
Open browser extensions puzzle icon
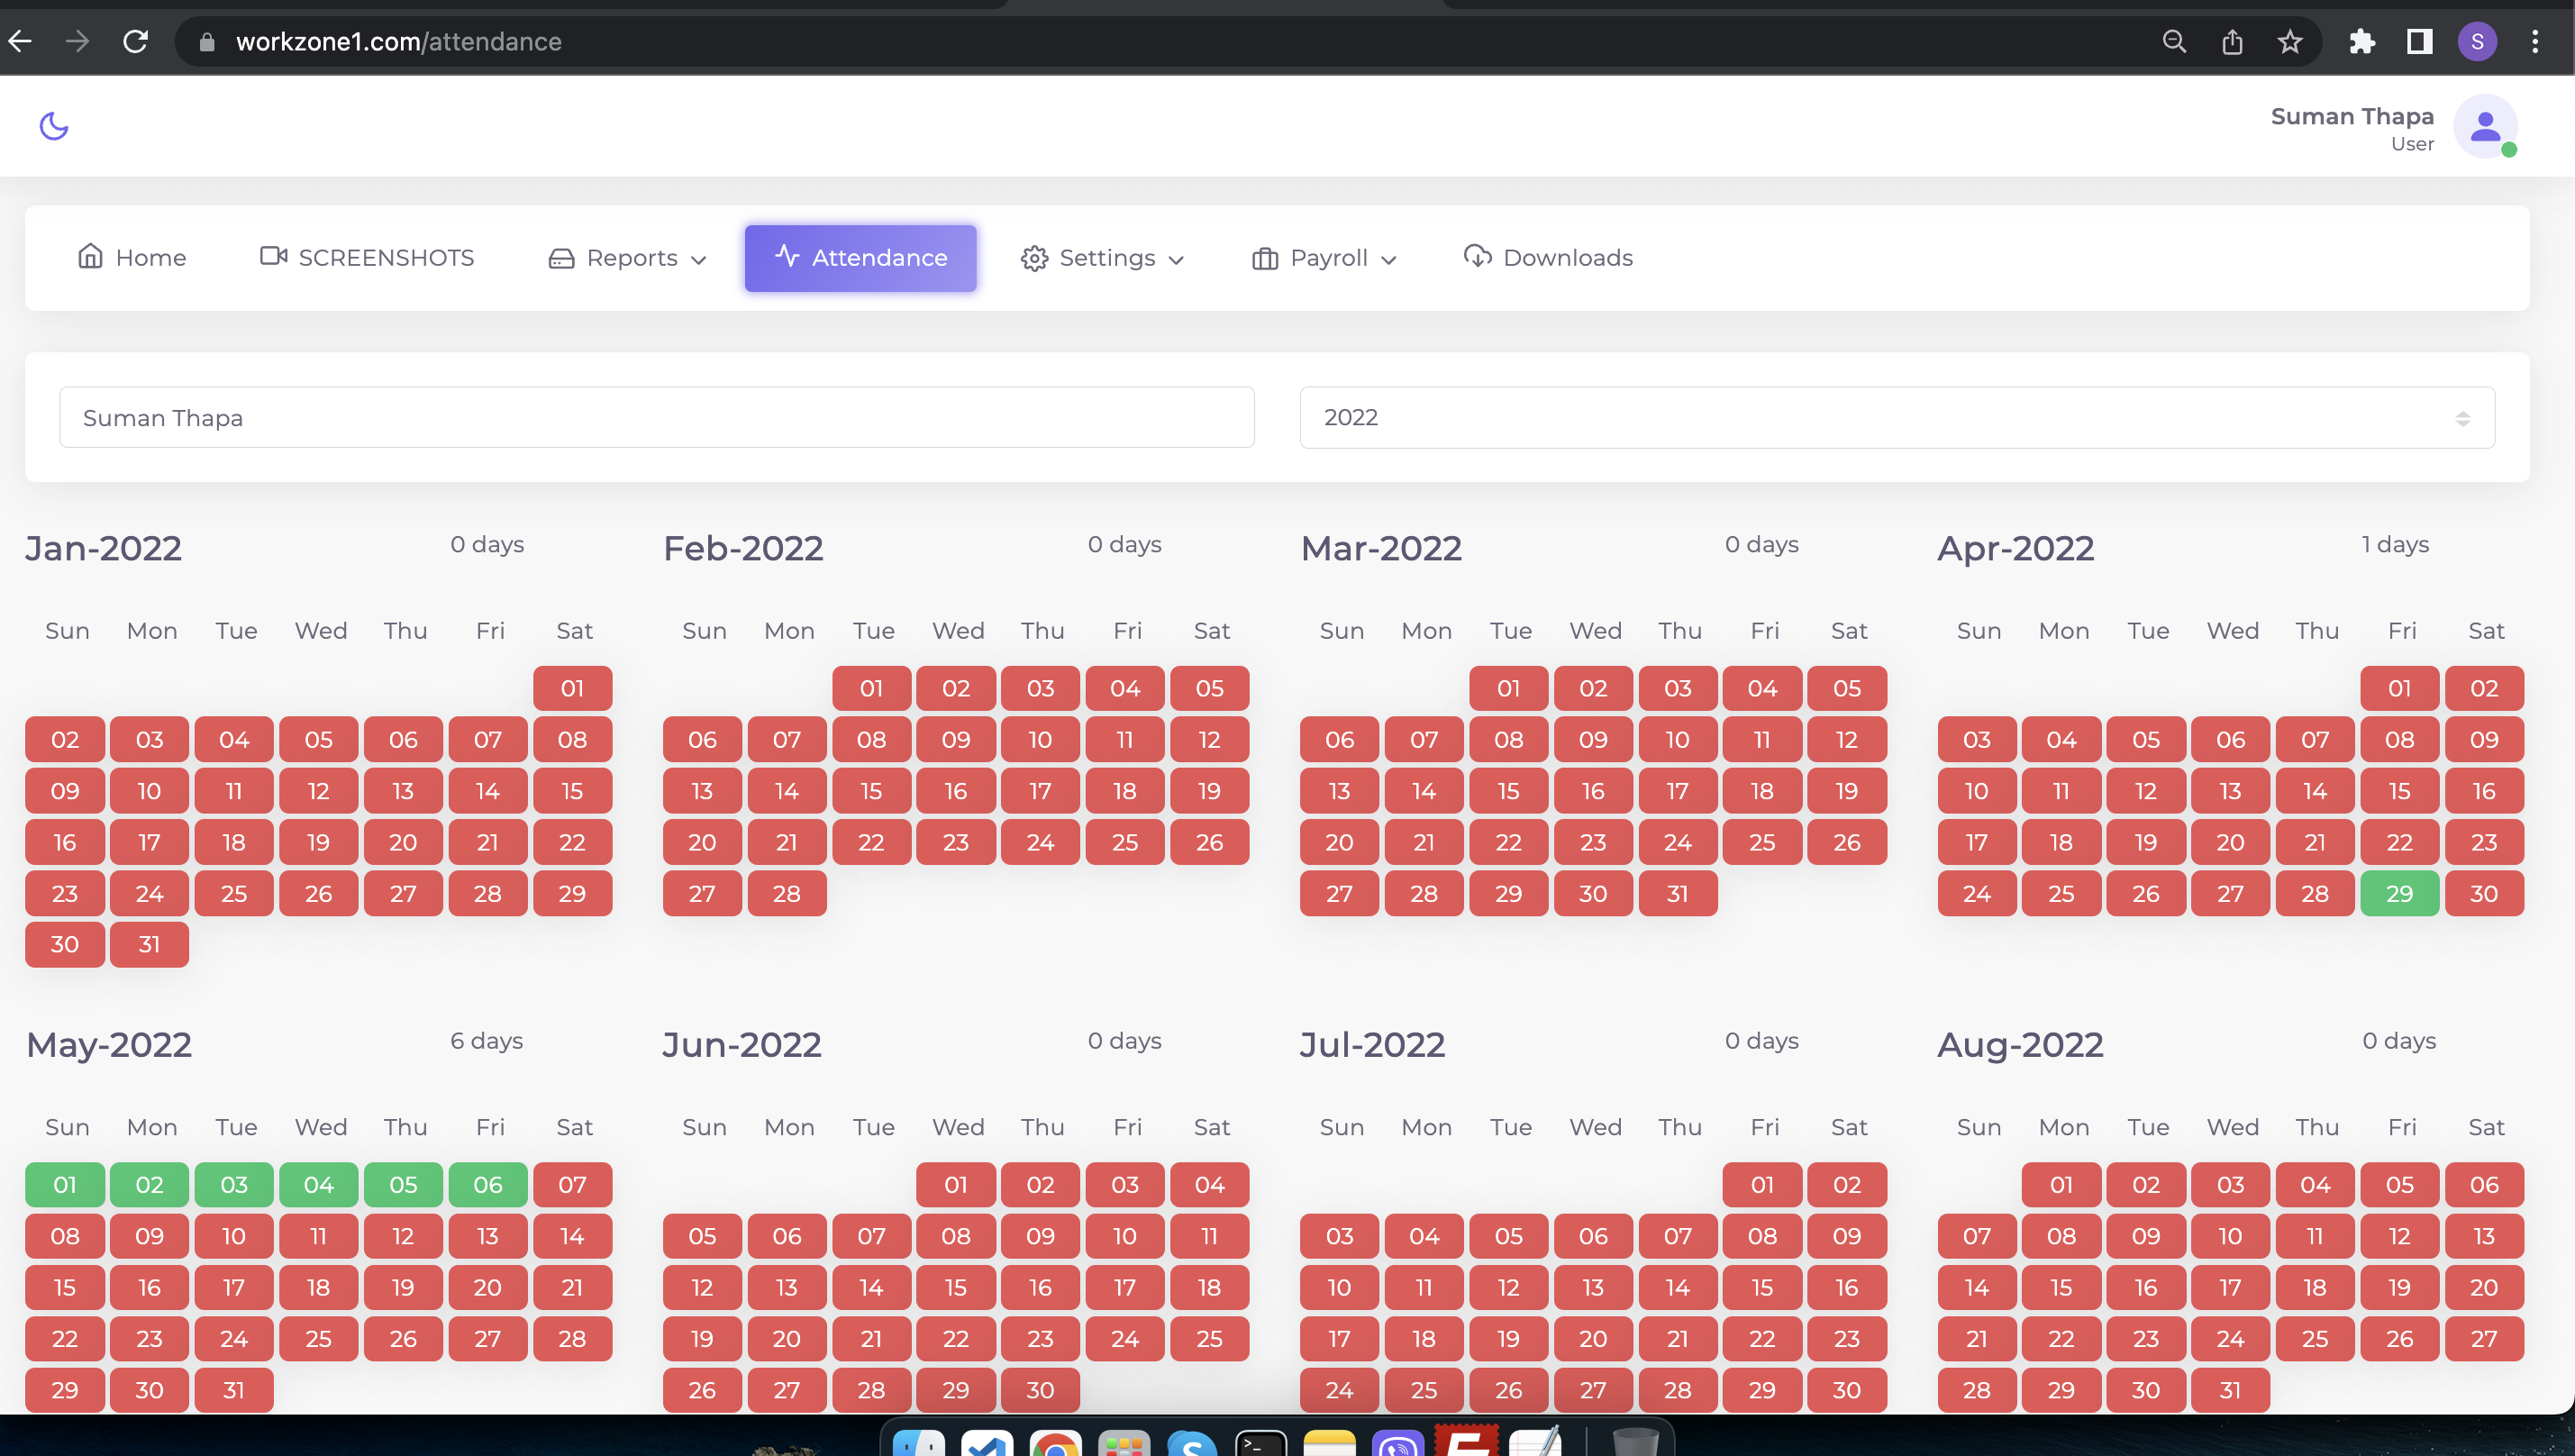2361,42
